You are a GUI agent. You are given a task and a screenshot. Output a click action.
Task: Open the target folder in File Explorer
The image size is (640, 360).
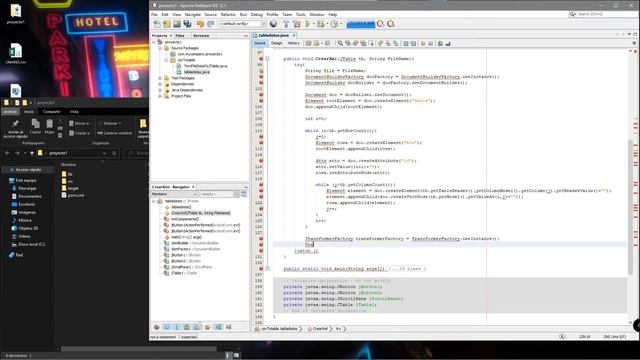click(x=70, y=188)
